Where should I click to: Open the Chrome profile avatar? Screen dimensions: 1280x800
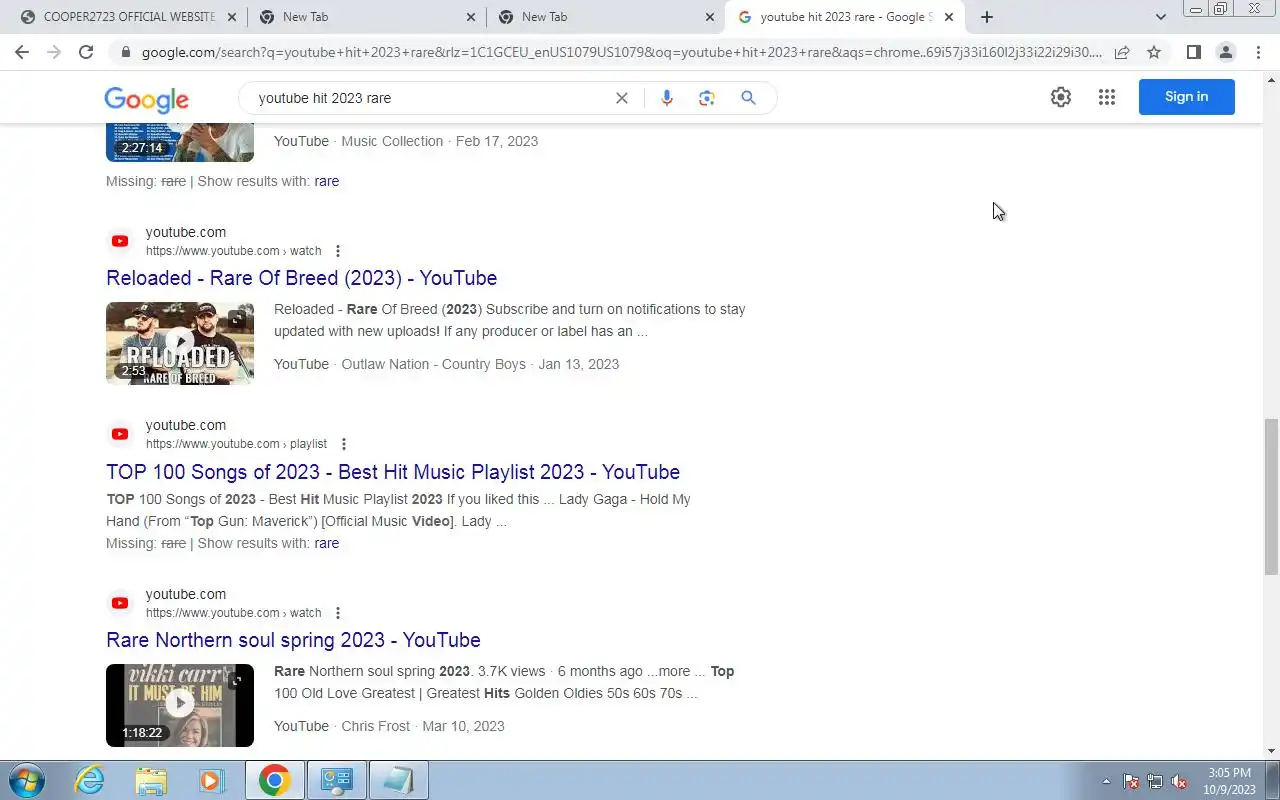click(x=1225, y=52)
